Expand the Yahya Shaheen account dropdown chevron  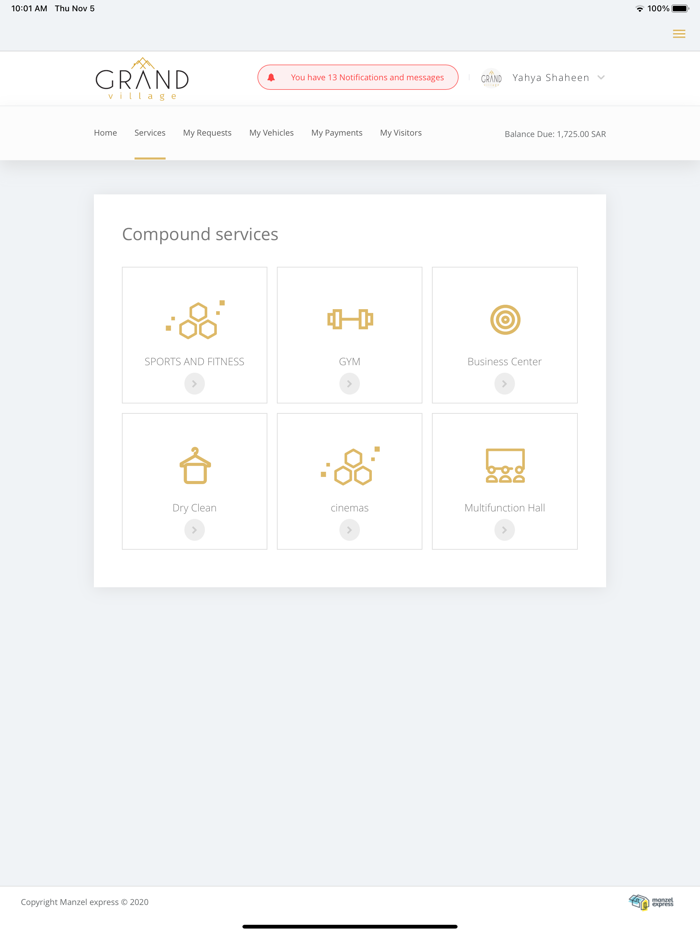(x=601, y=77)
